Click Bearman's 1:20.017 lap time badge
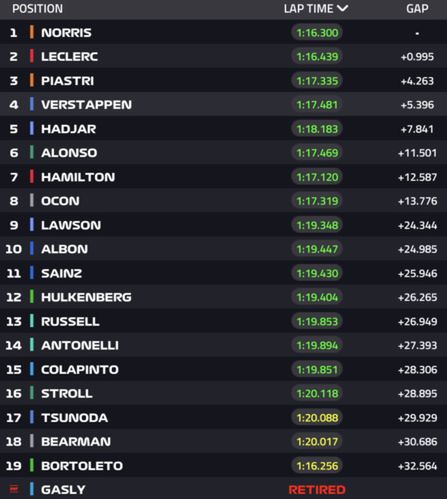The width and height of the screenshot is (447, 499). tap(317, 442)
